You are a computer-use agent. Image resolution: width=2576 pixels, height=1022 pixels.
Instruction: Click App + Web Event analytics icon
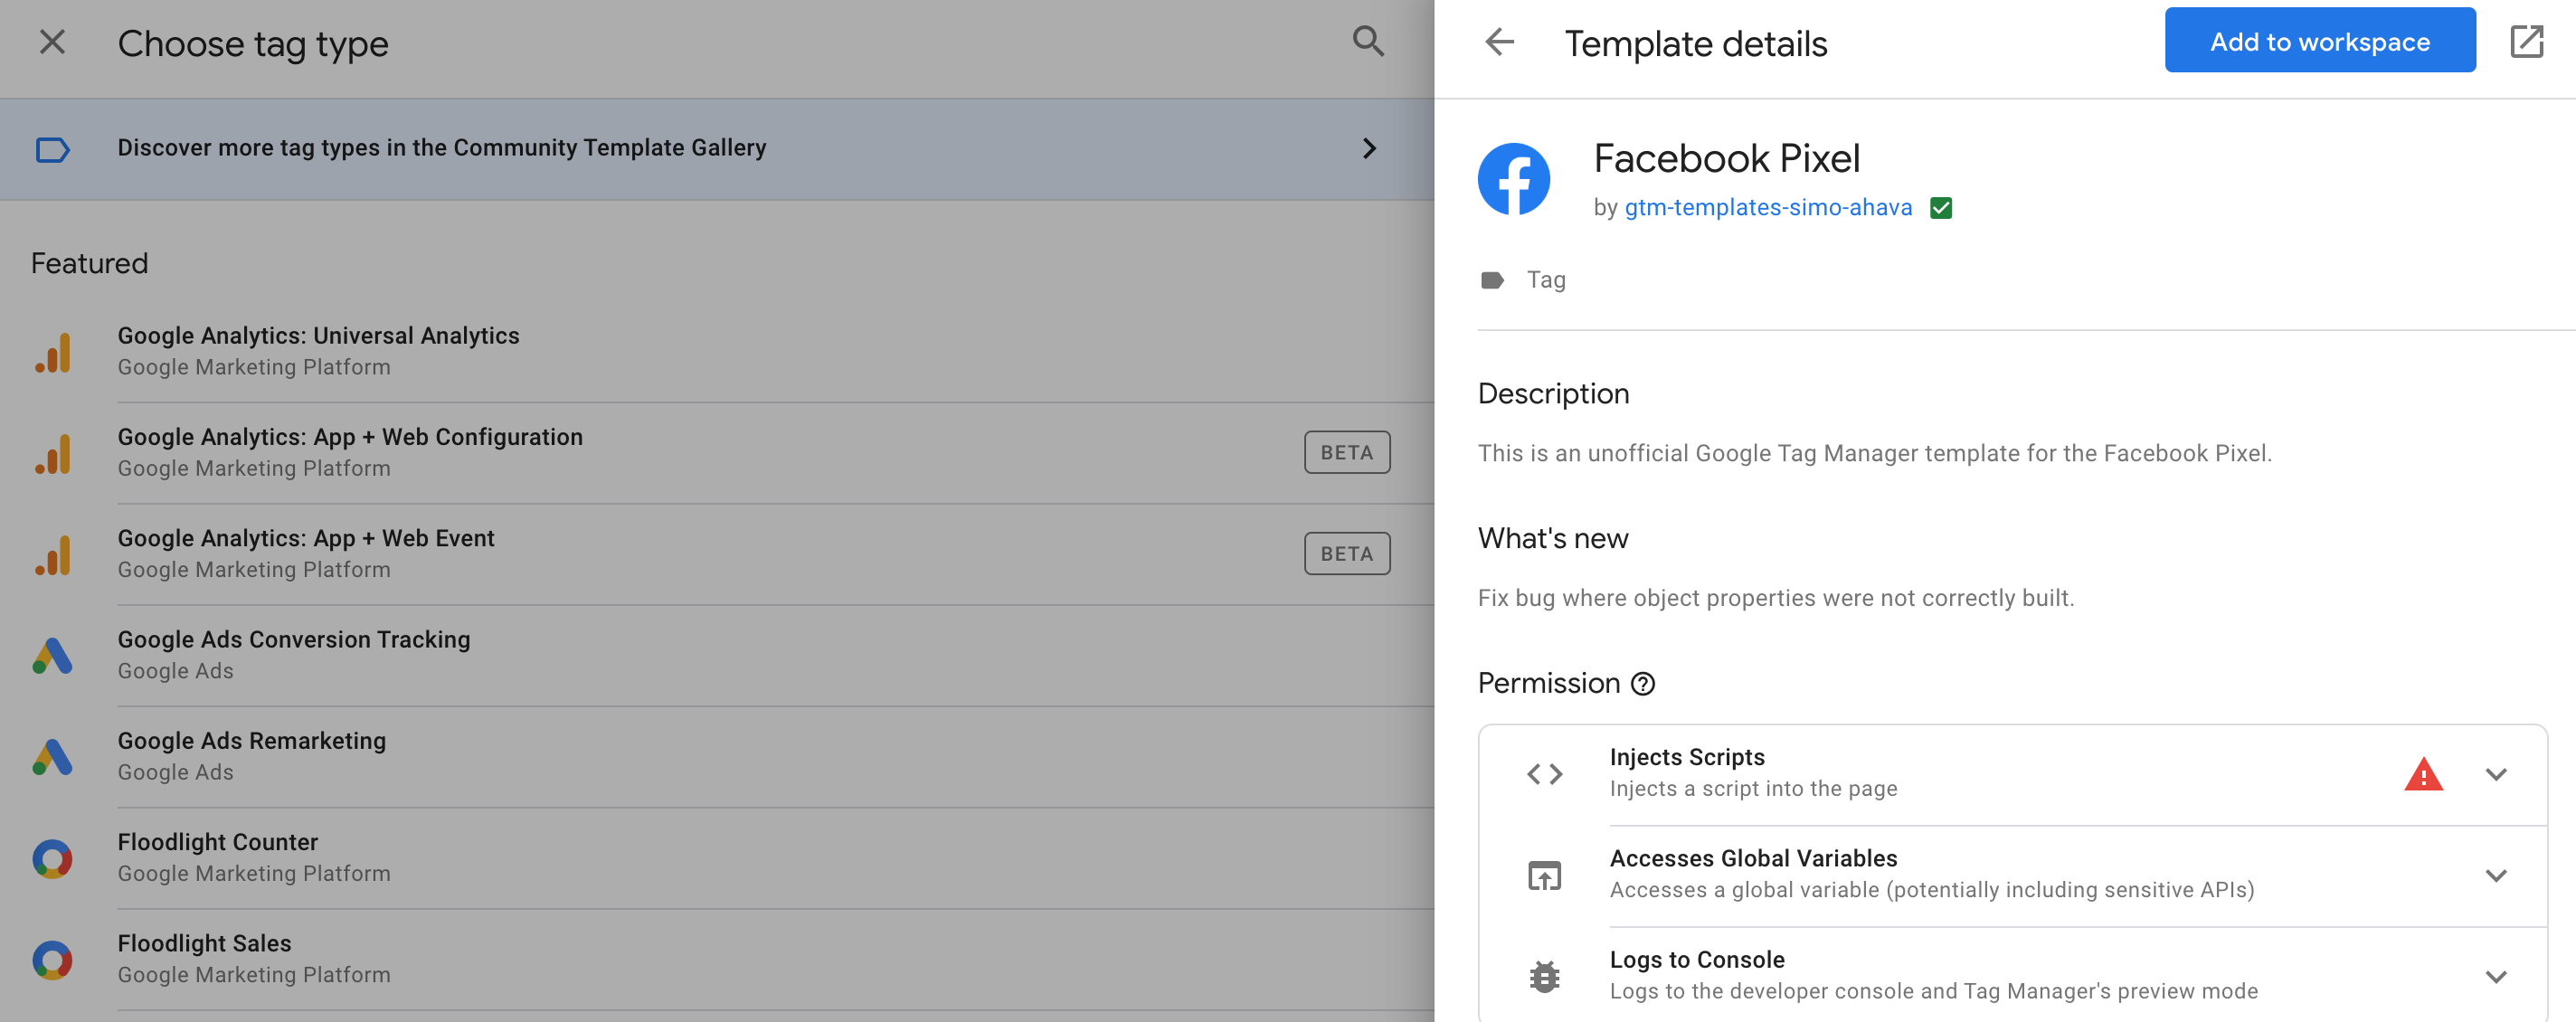53,554
